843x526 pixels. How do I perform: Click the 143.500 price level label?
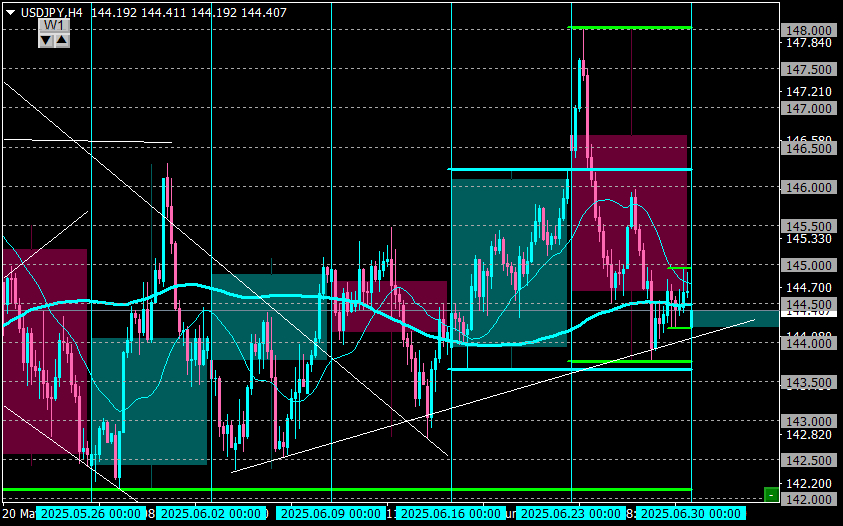tap(809, 383)
